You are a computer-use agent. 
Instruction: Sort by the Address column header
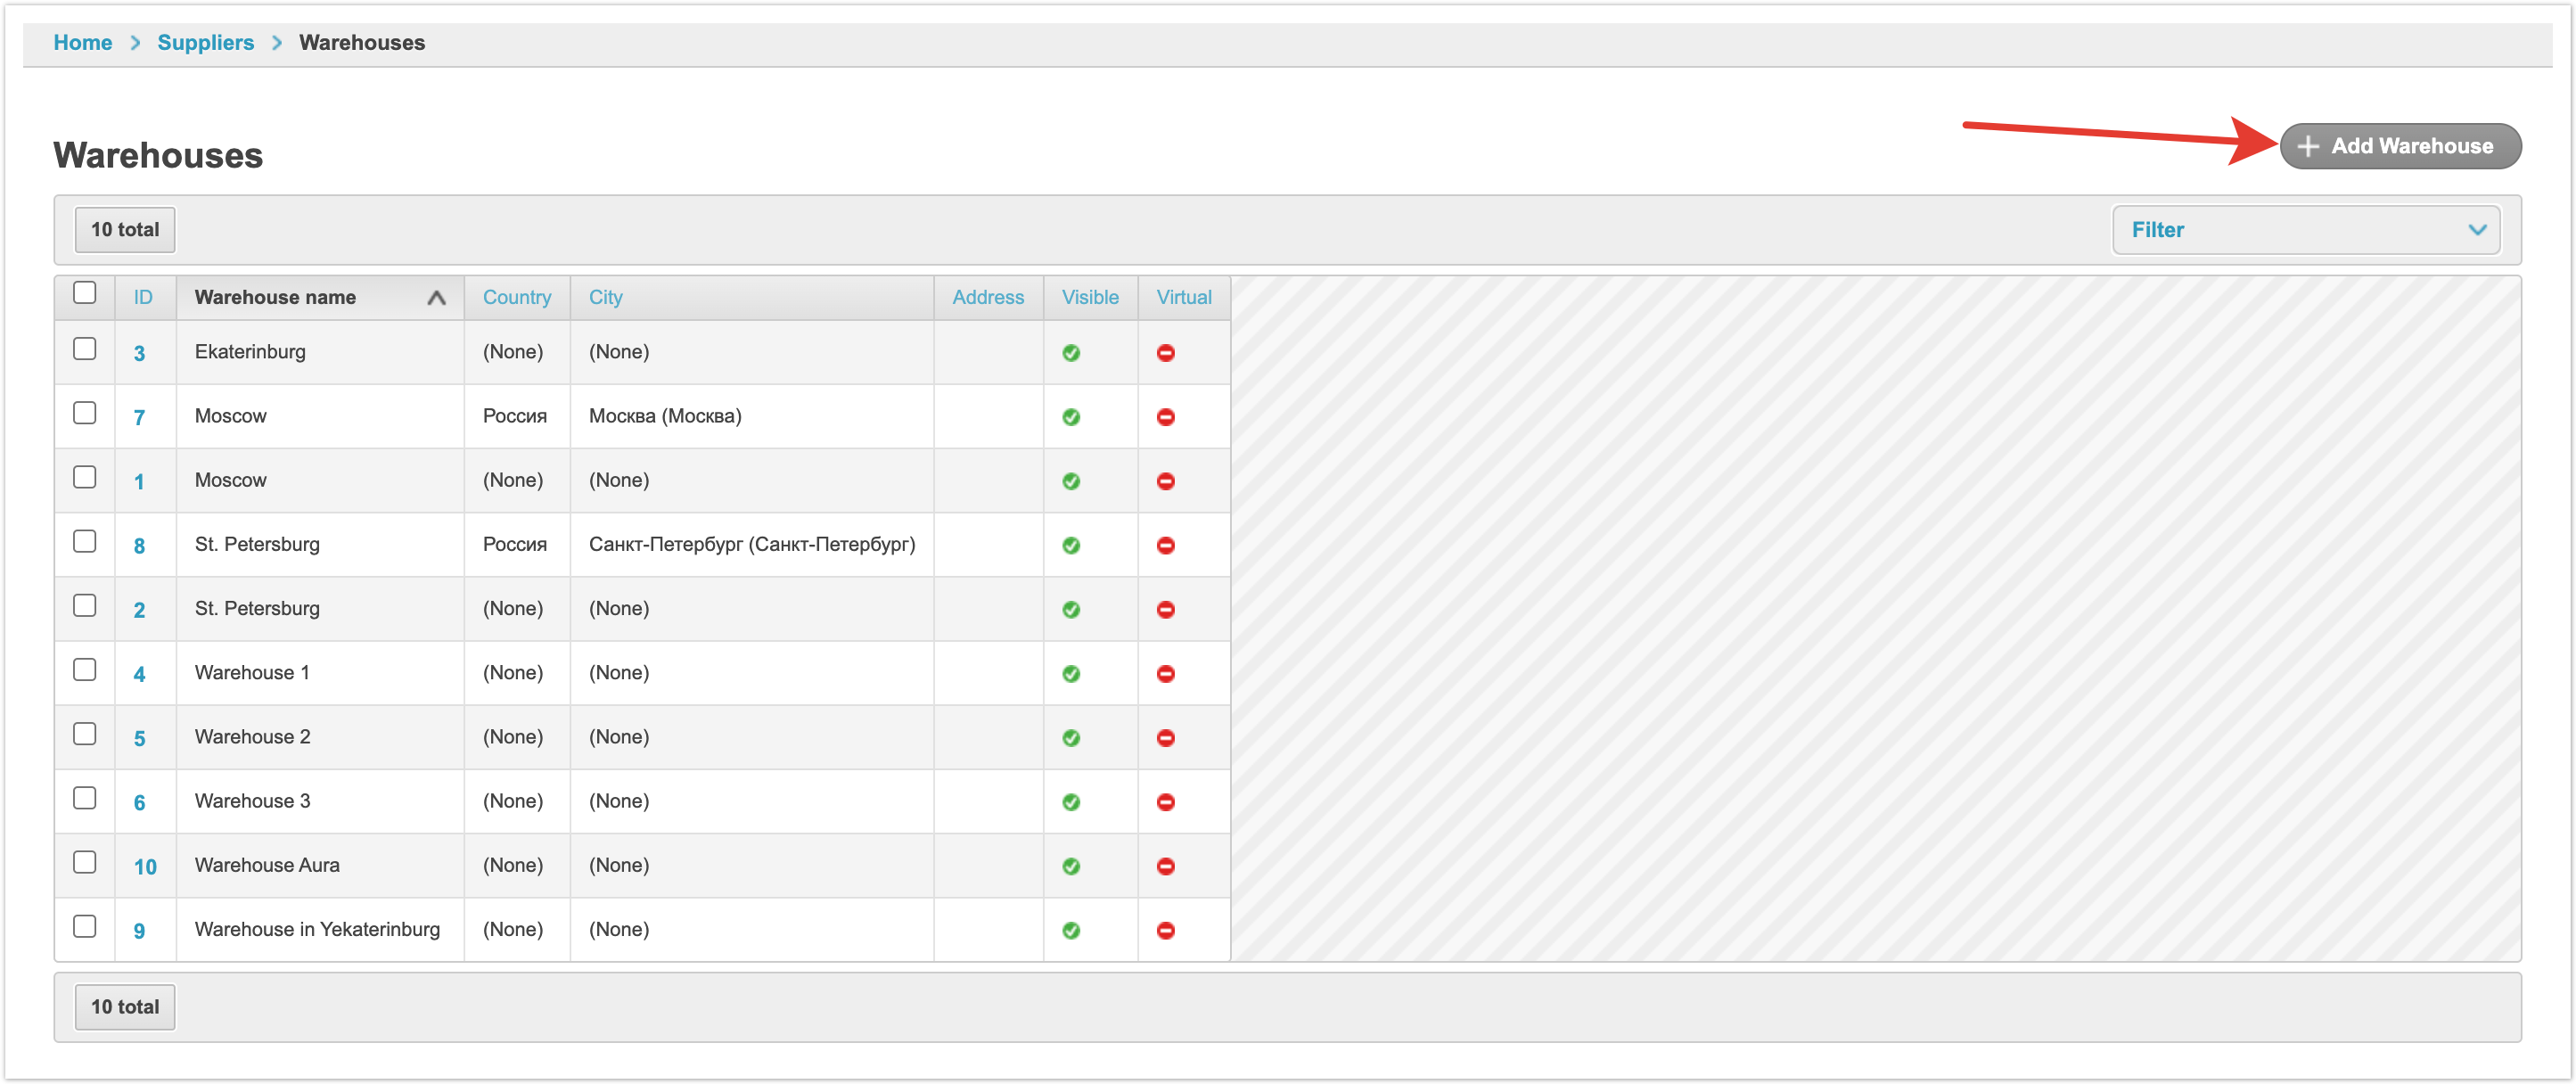[987, 297]
